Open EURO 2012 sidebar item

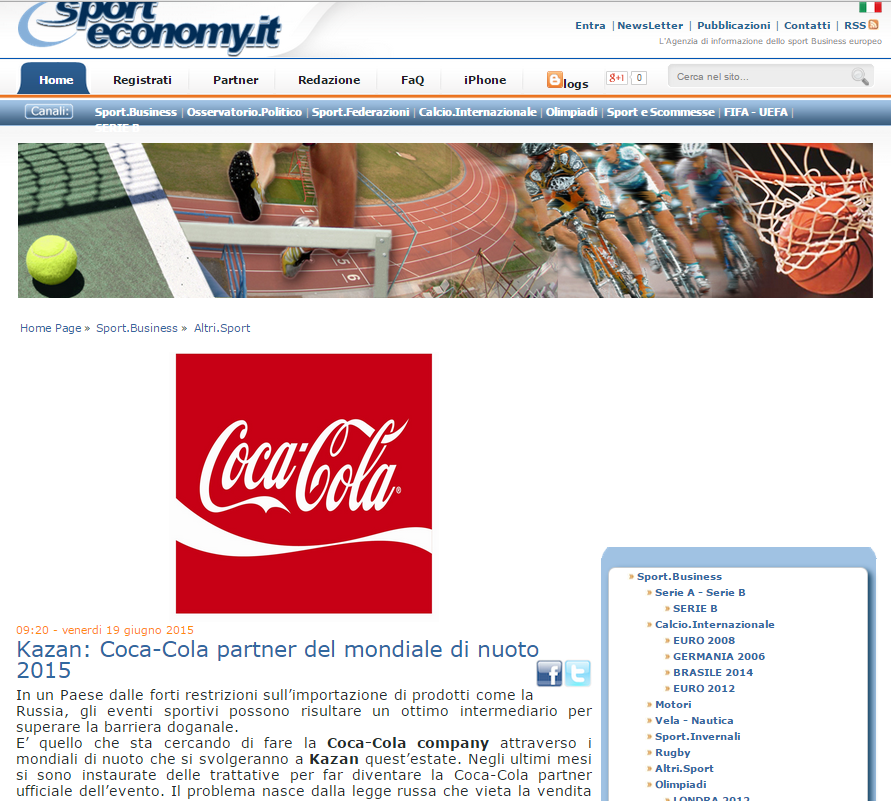point(703,688)
